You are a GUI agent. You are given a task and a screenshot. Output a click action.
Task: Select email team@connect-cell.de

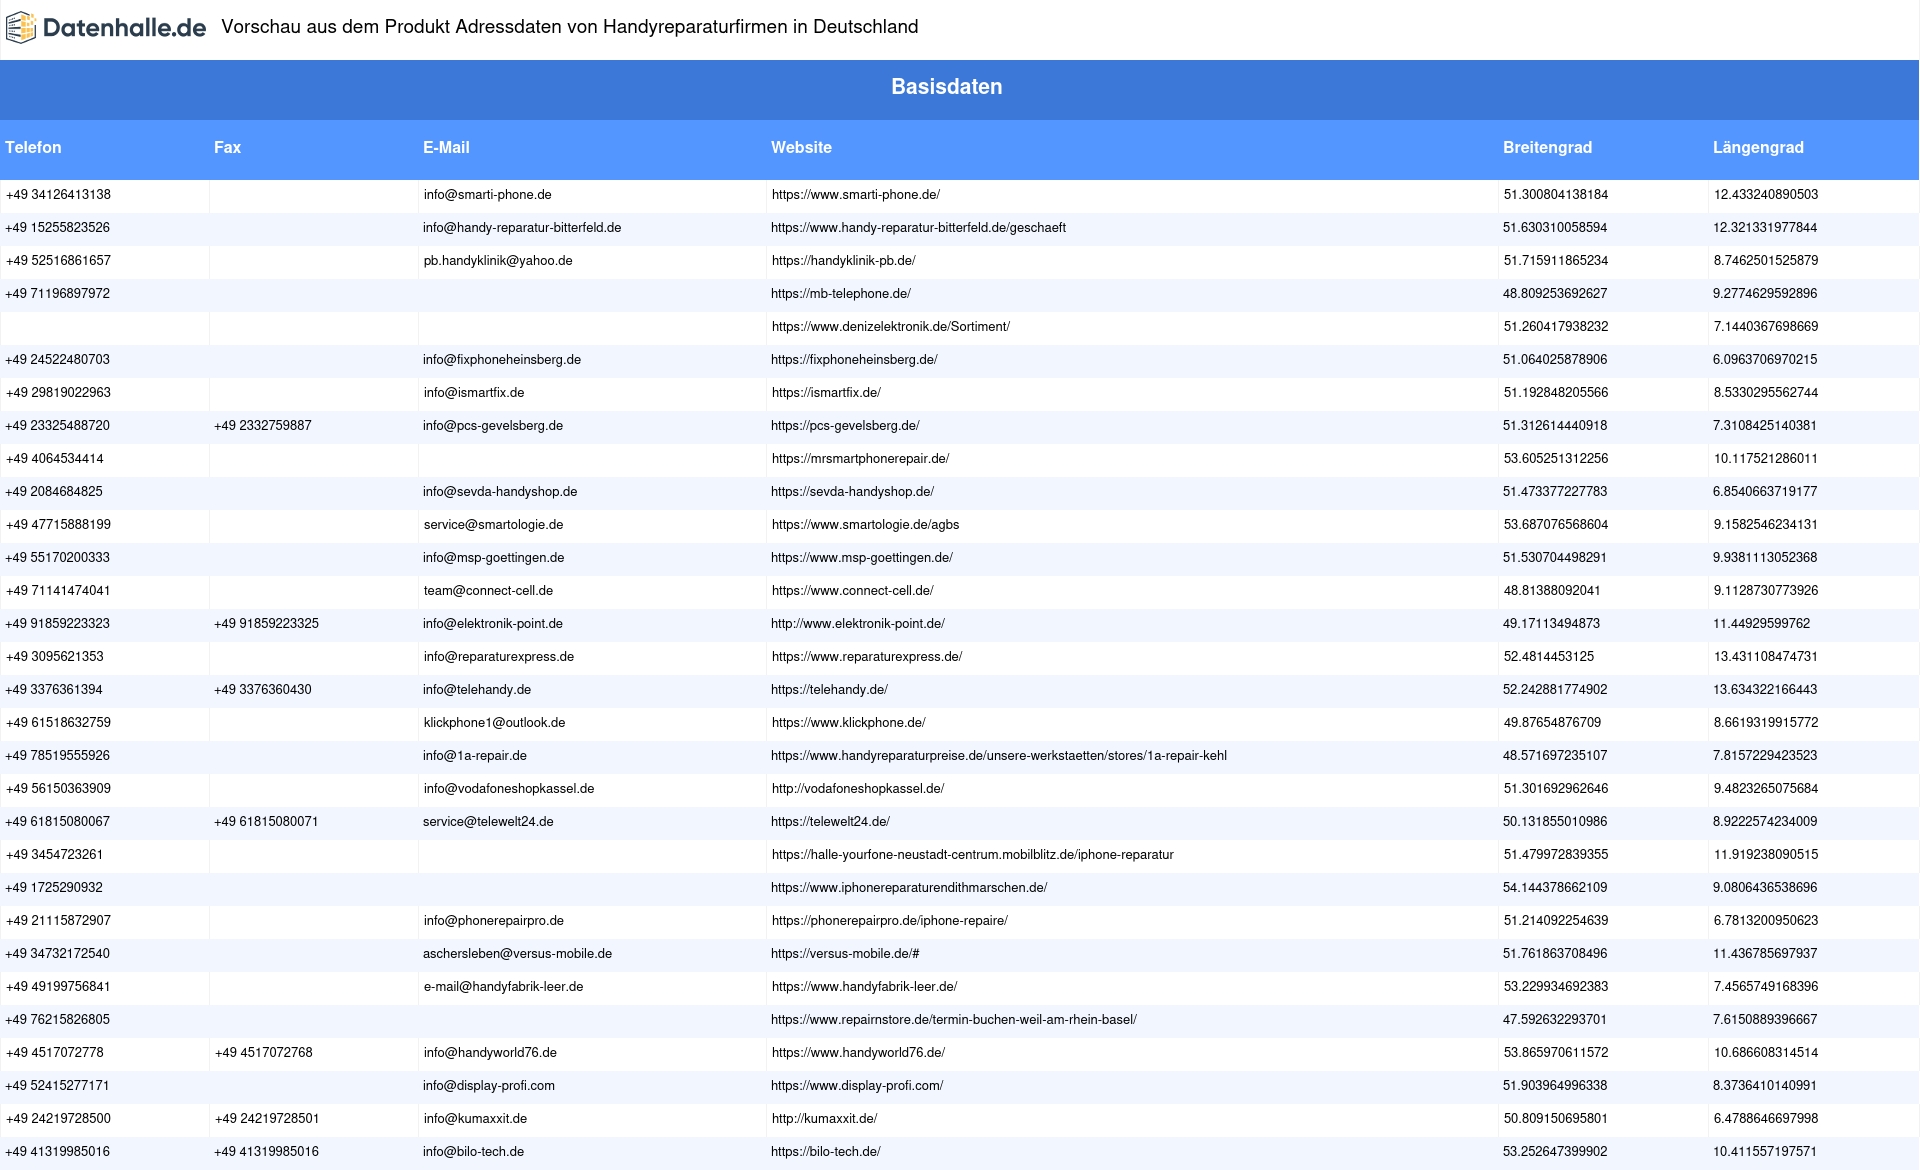tap(488, 591)
